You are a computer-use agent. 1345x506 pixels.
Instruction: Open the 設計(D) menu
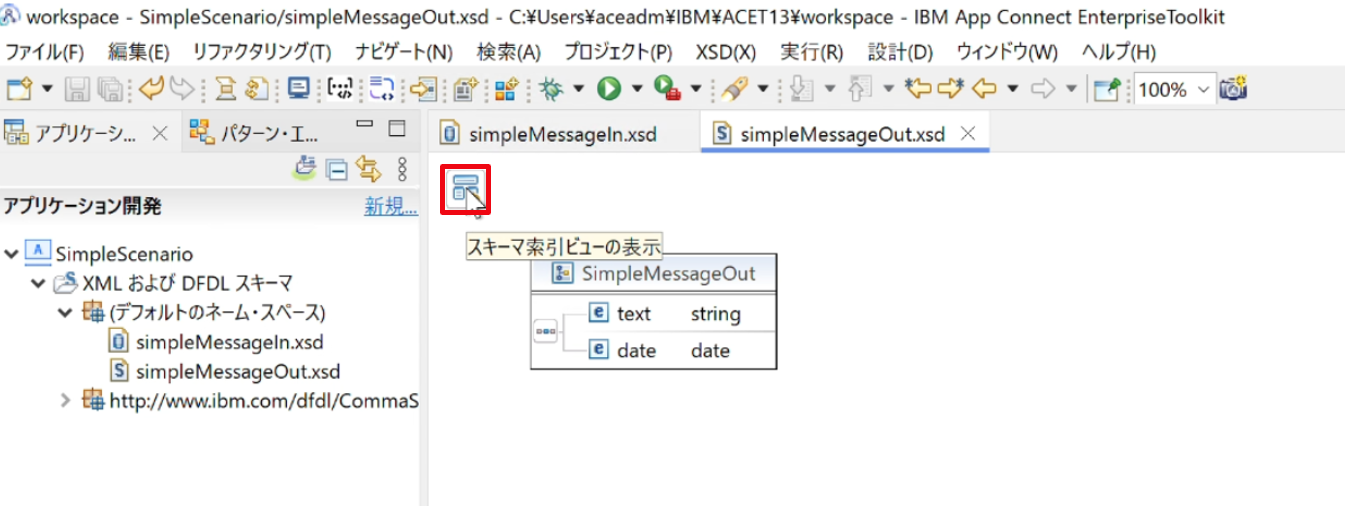[x=900, y=52]
